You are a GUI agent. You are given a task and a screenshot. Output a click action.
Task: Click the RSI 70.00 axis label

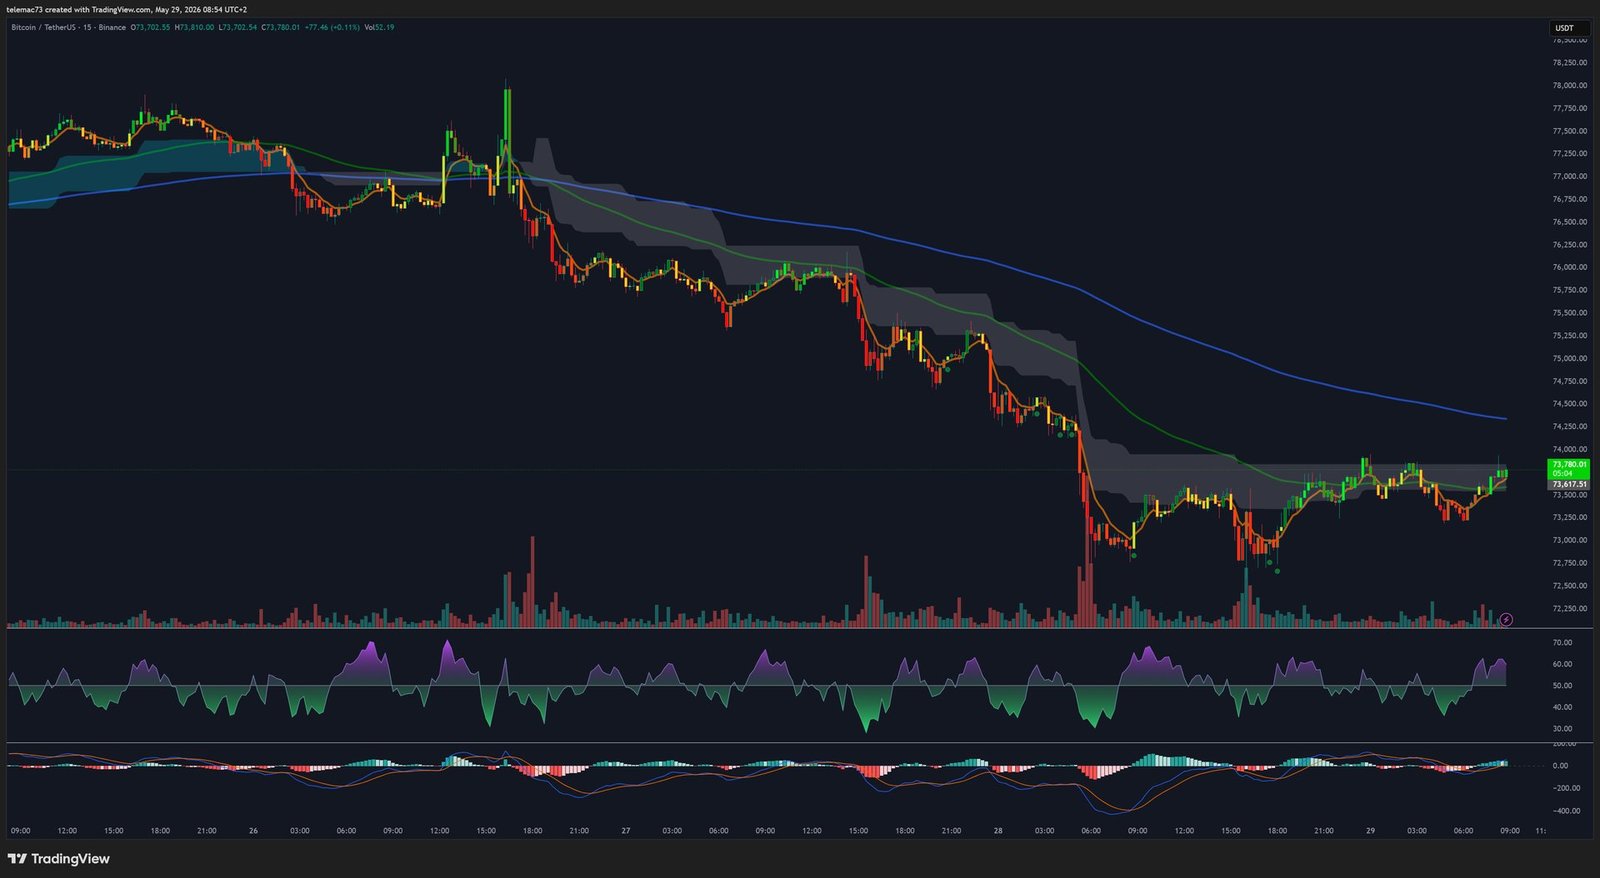pos(1562,642)
